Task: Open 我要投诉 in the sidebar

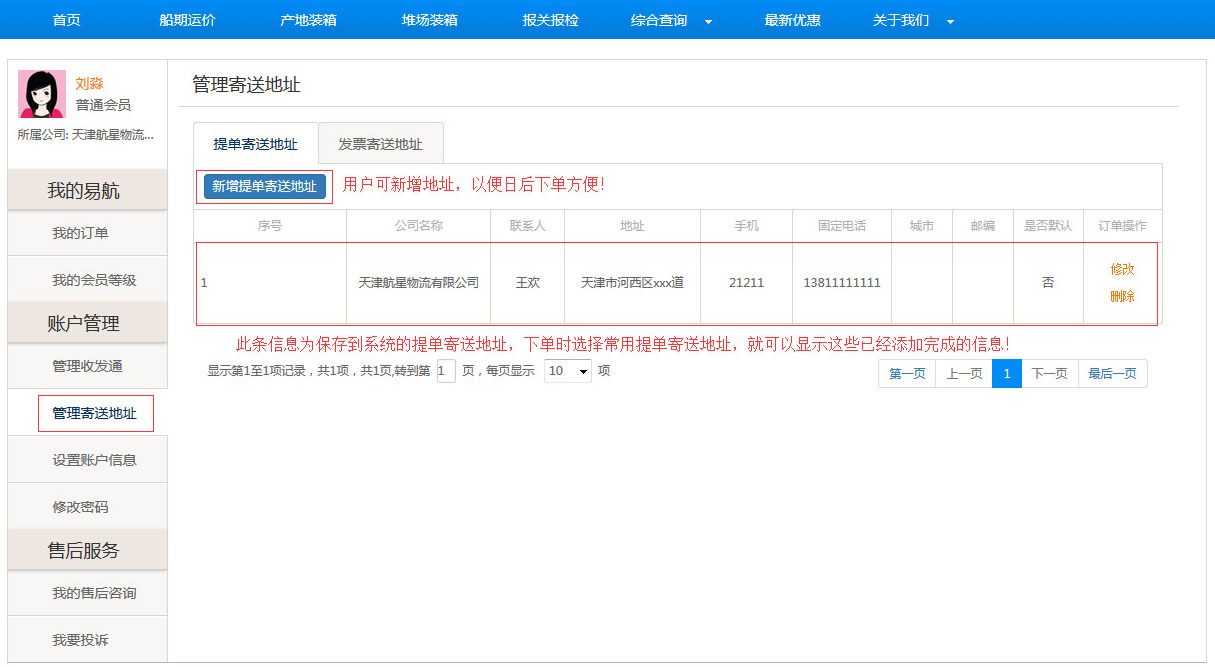Action: point(80,640)
